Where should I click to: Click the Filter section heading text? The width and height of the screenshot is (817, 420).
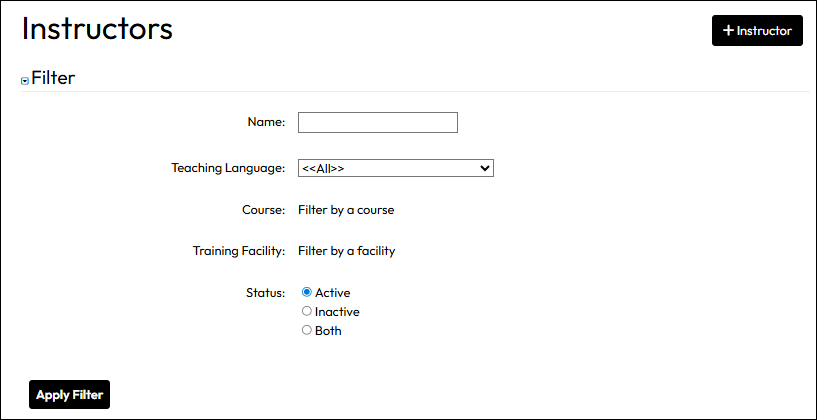tap(53, 77)
